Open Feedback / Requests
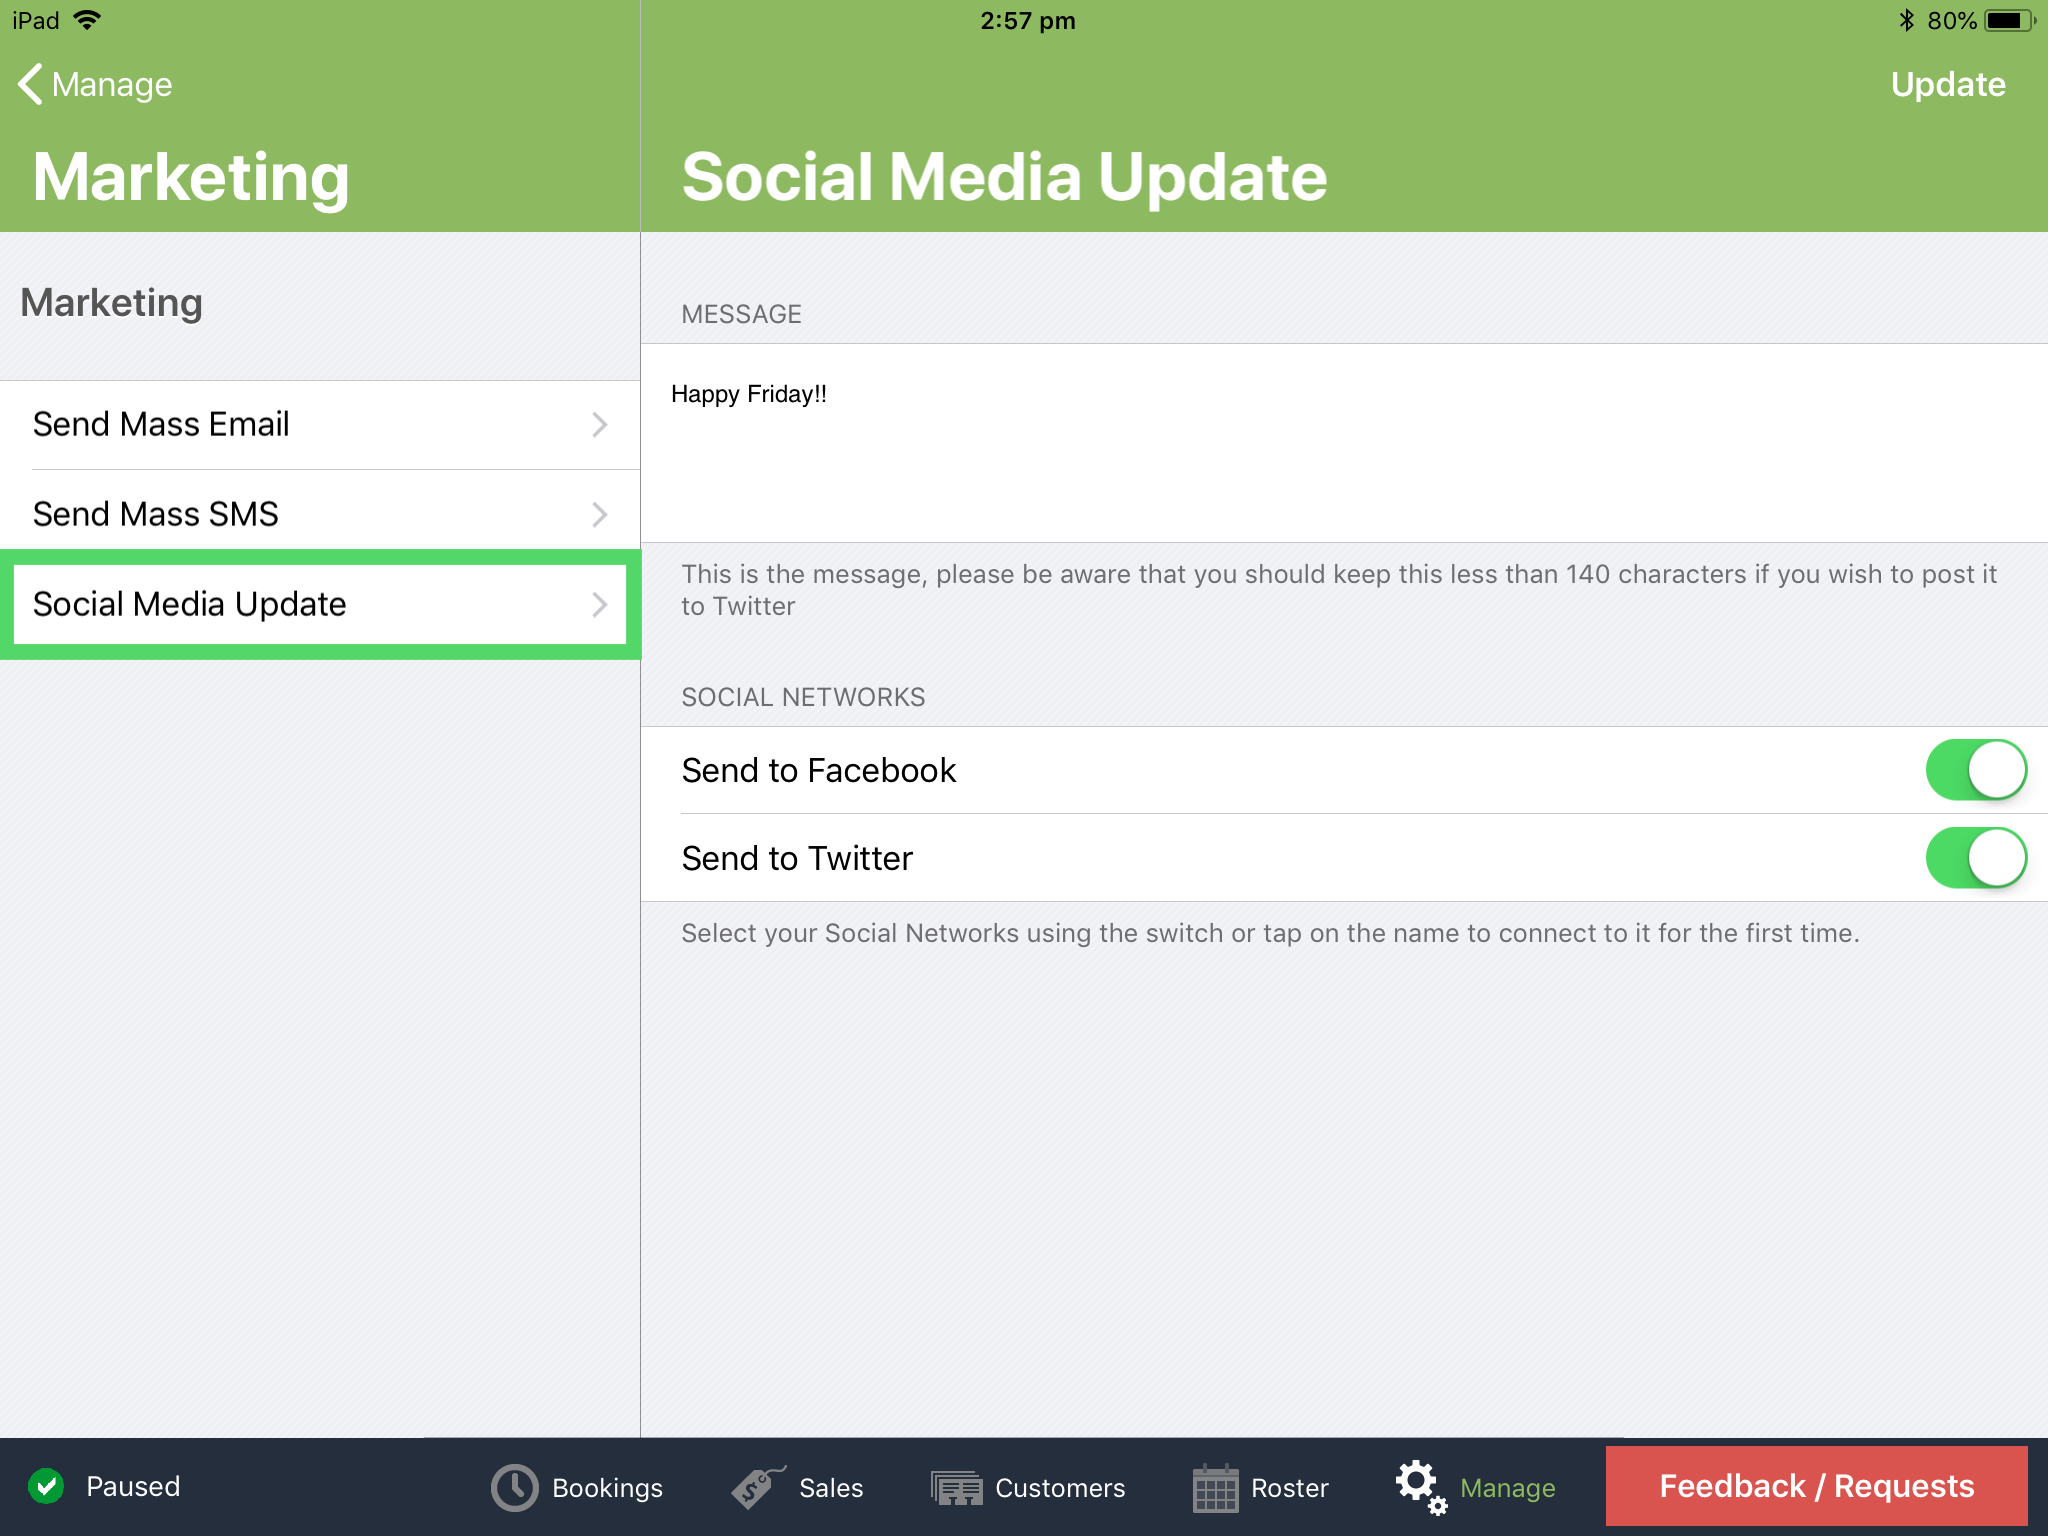The image size is (2048, 1536). pyautogui.click(x=1814, y=1486)
